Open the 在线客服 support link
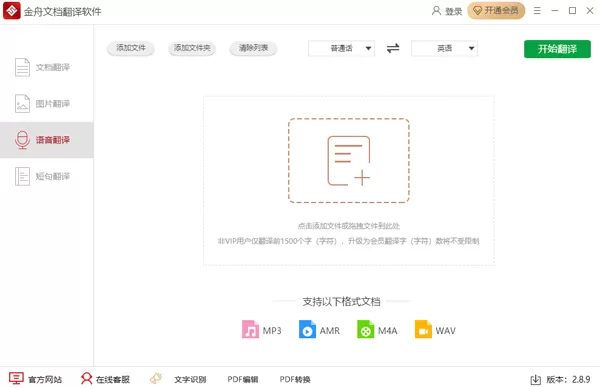 coord(113,380)
